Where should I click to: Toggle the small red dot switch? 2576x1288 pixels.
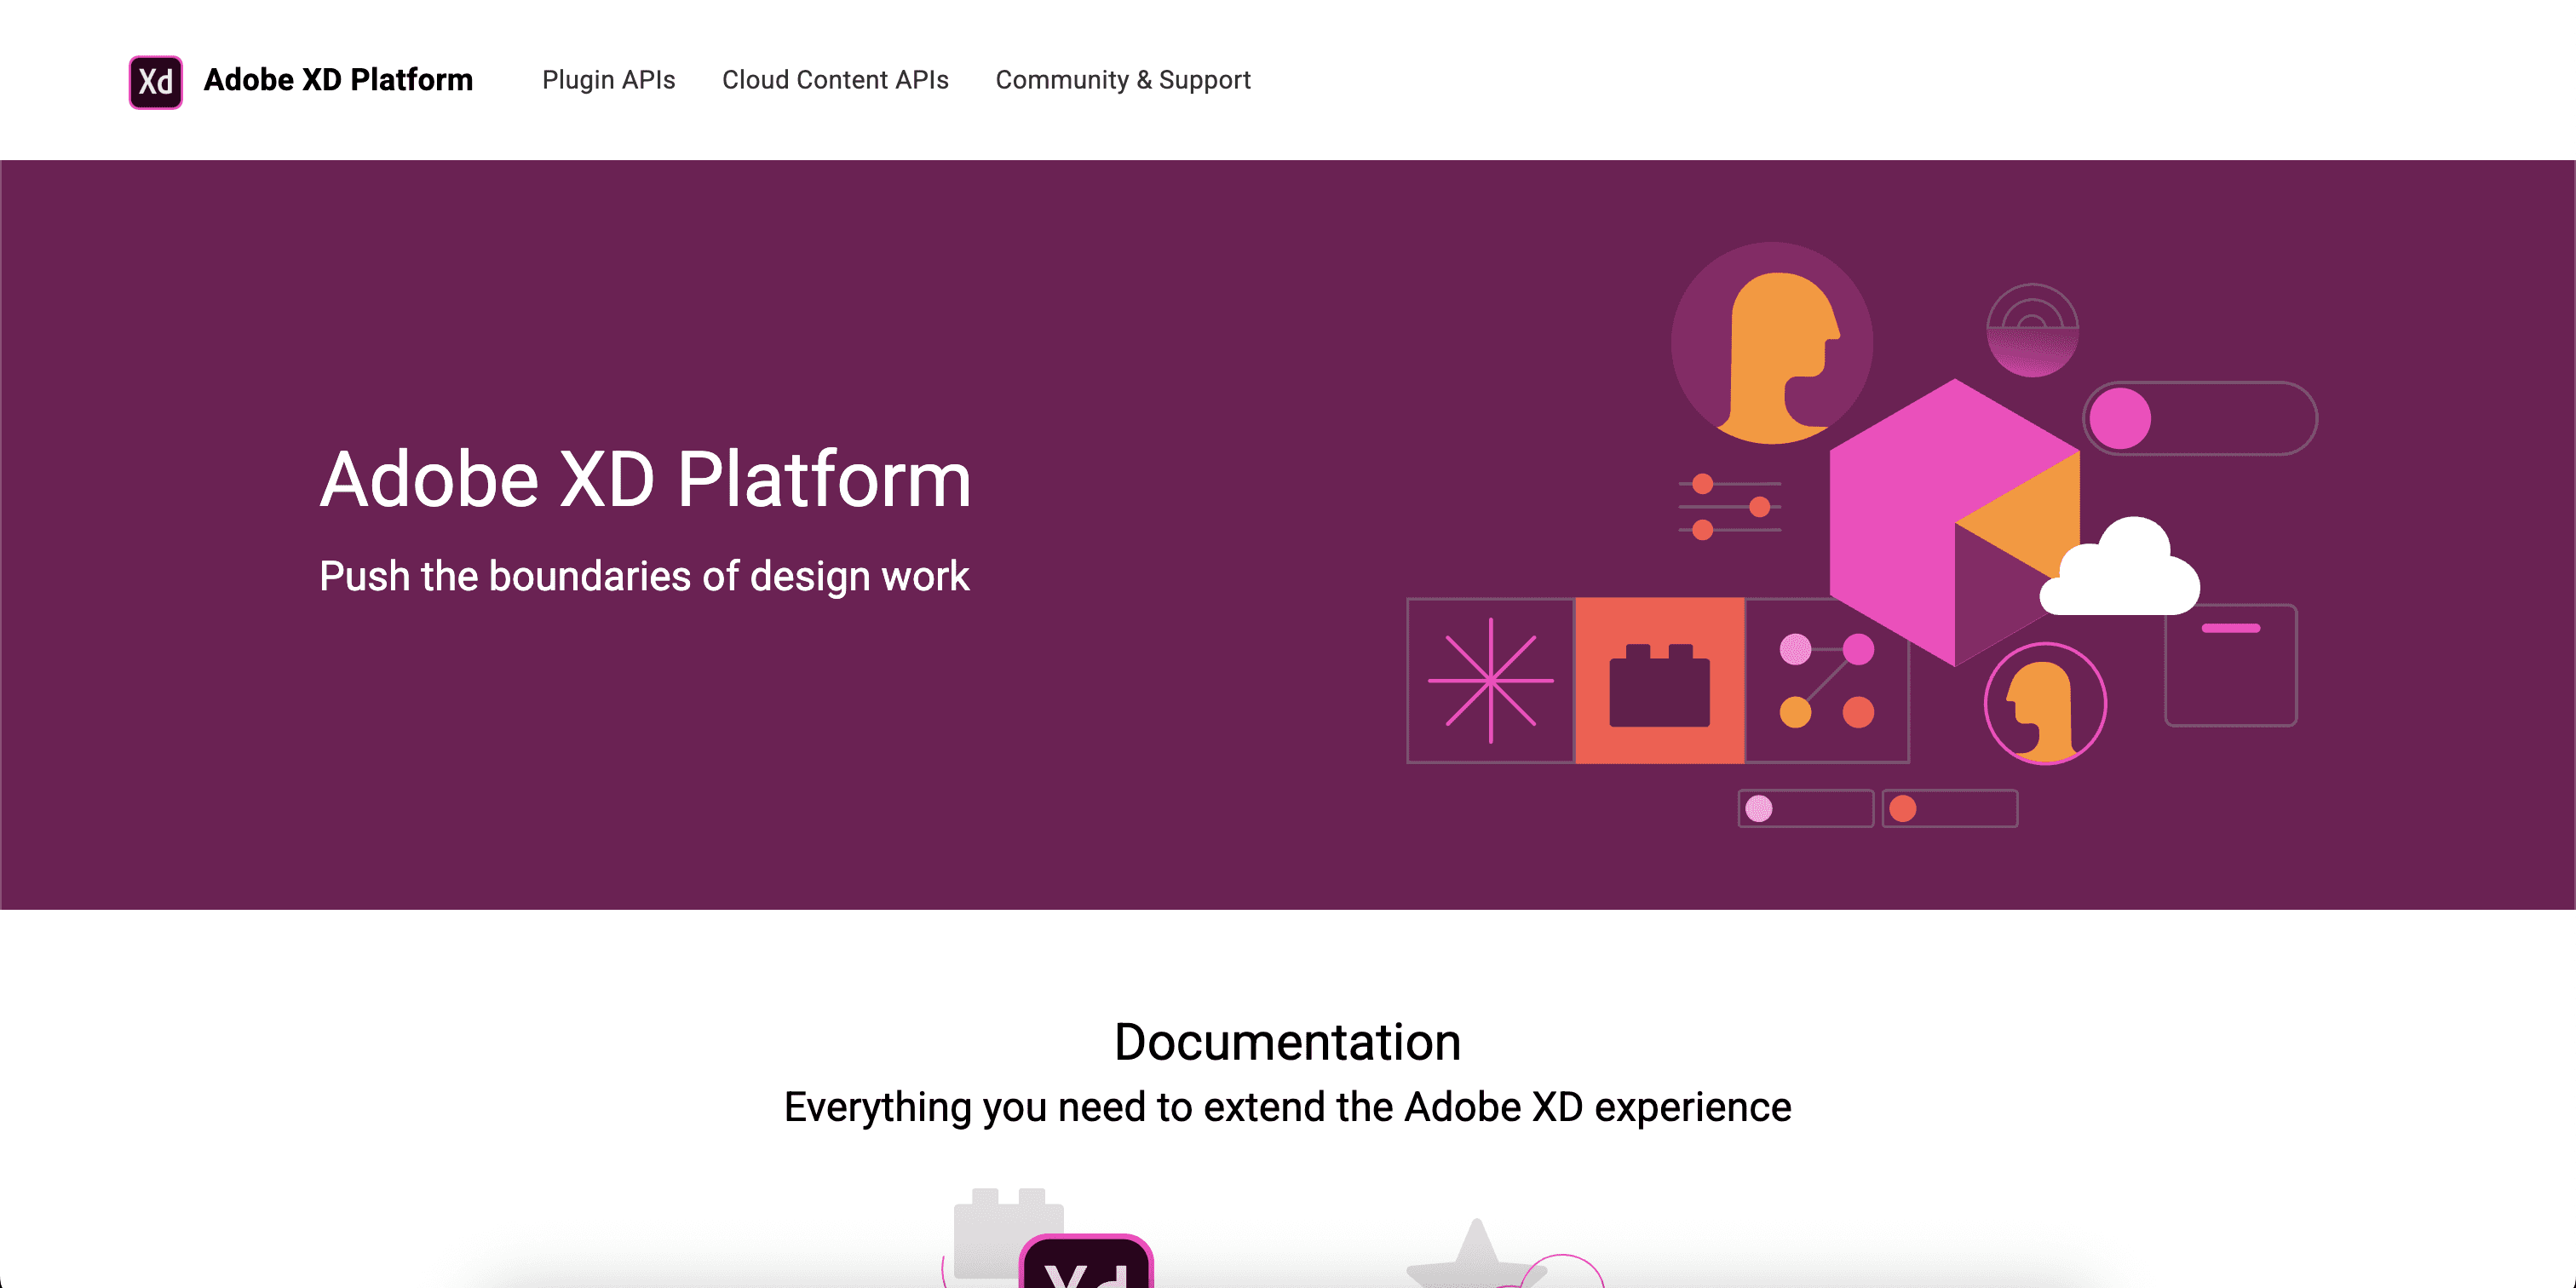tap(1949, 808)
